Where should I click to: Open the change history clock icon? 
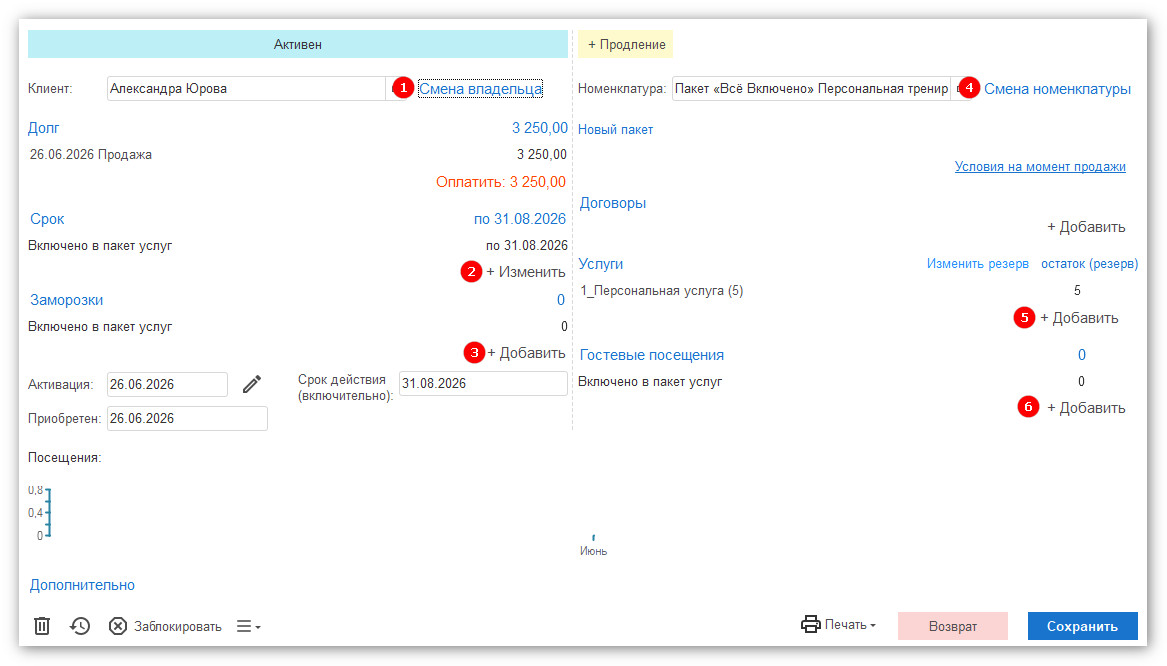pos(80,626)
